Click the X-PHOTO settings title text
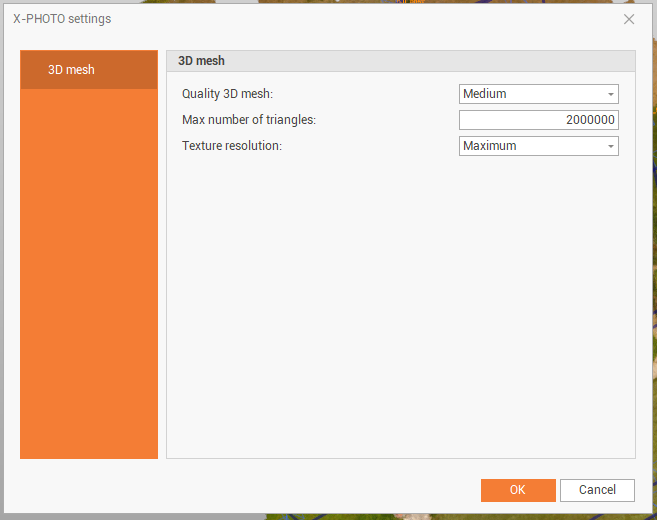Screen dimensions: 657x520 pyautogui.click(x=62, y=19)
